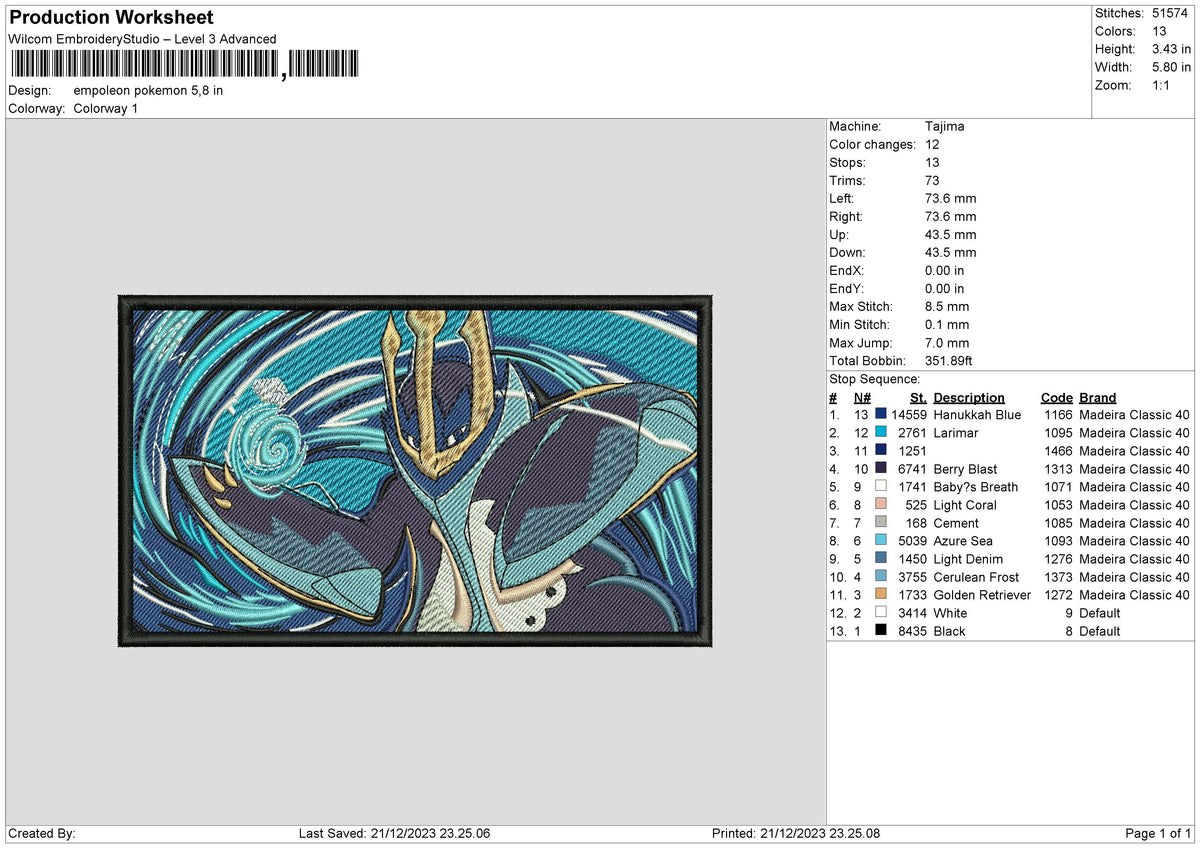Viewport: 1200px width, 848px height.
Task: Click the Larimar color swatch
Action: click(880, 433)
